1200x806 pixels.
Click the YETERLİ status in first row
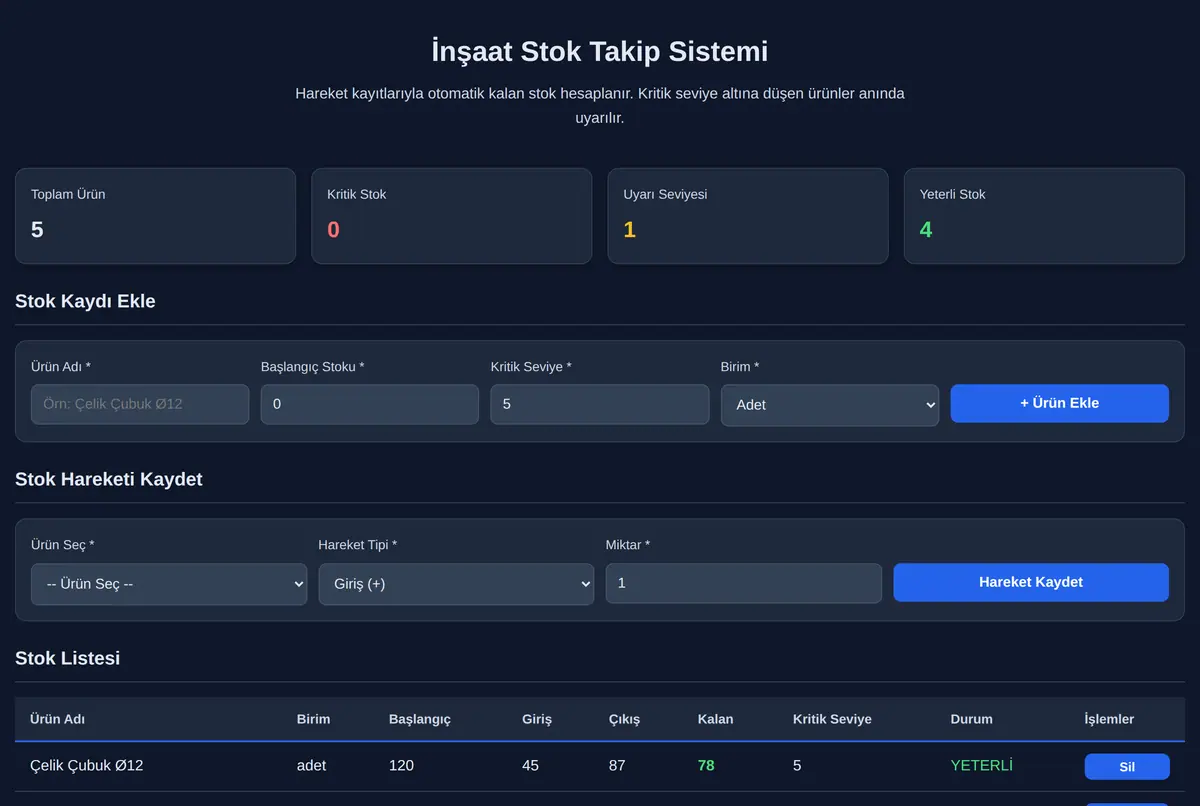click(x=982, y=766)
